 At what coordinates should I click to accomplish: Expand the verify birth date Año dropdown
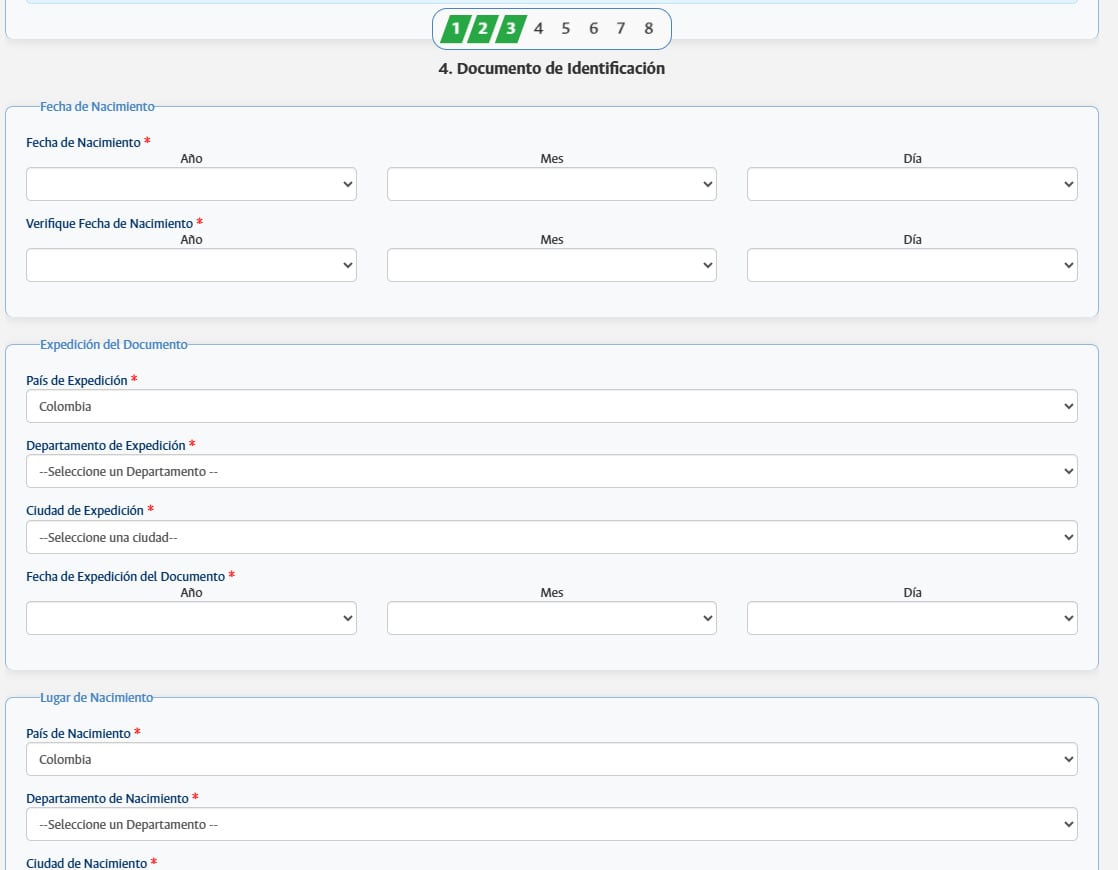point(191,265)
